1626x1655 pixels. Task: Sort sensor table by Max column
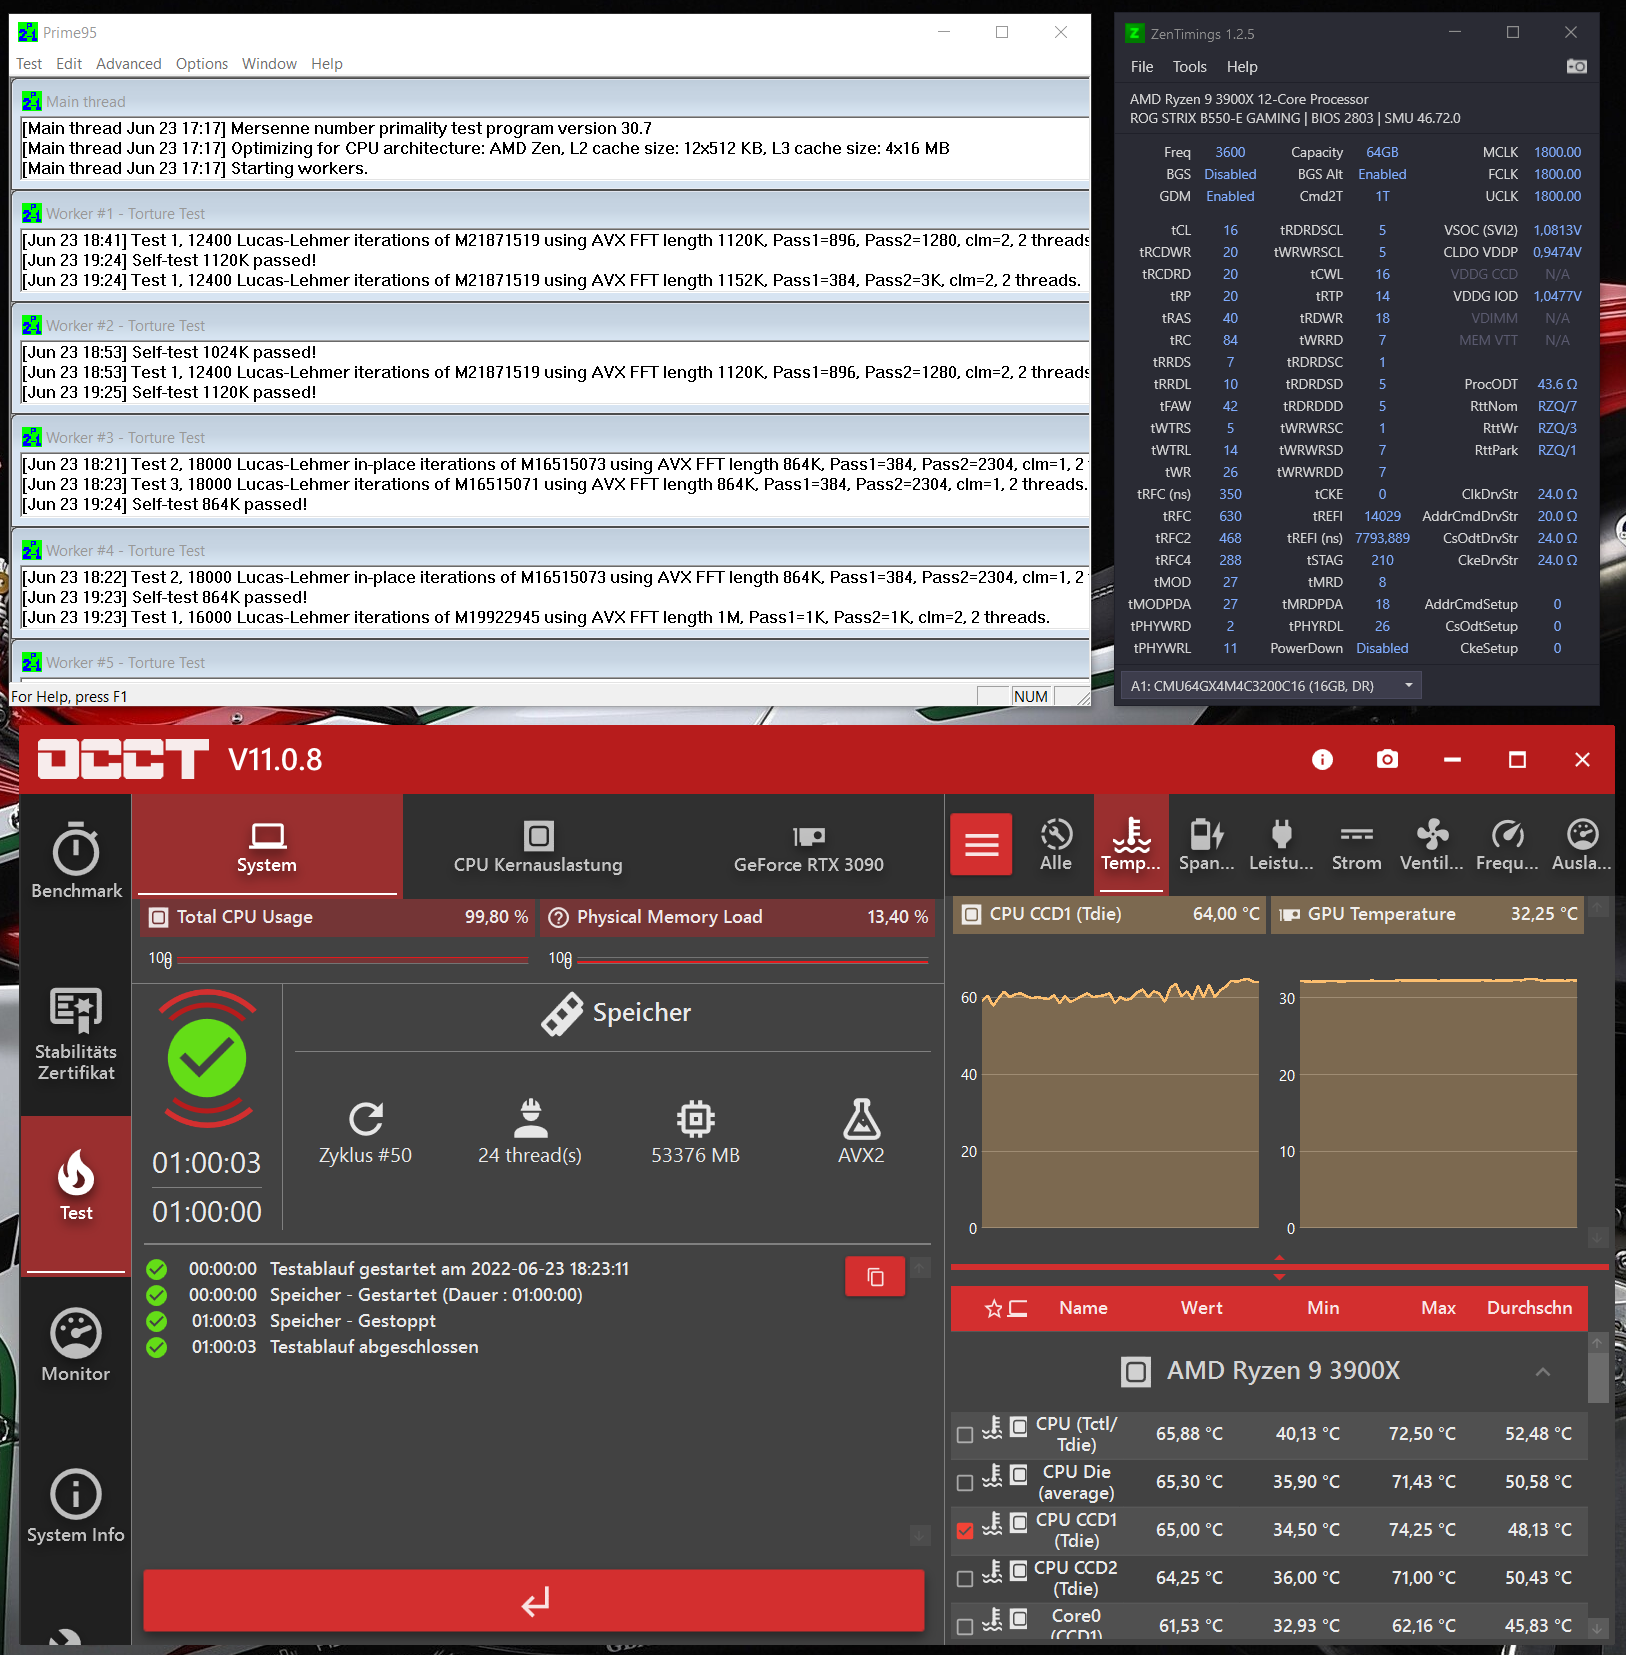1438,1308
